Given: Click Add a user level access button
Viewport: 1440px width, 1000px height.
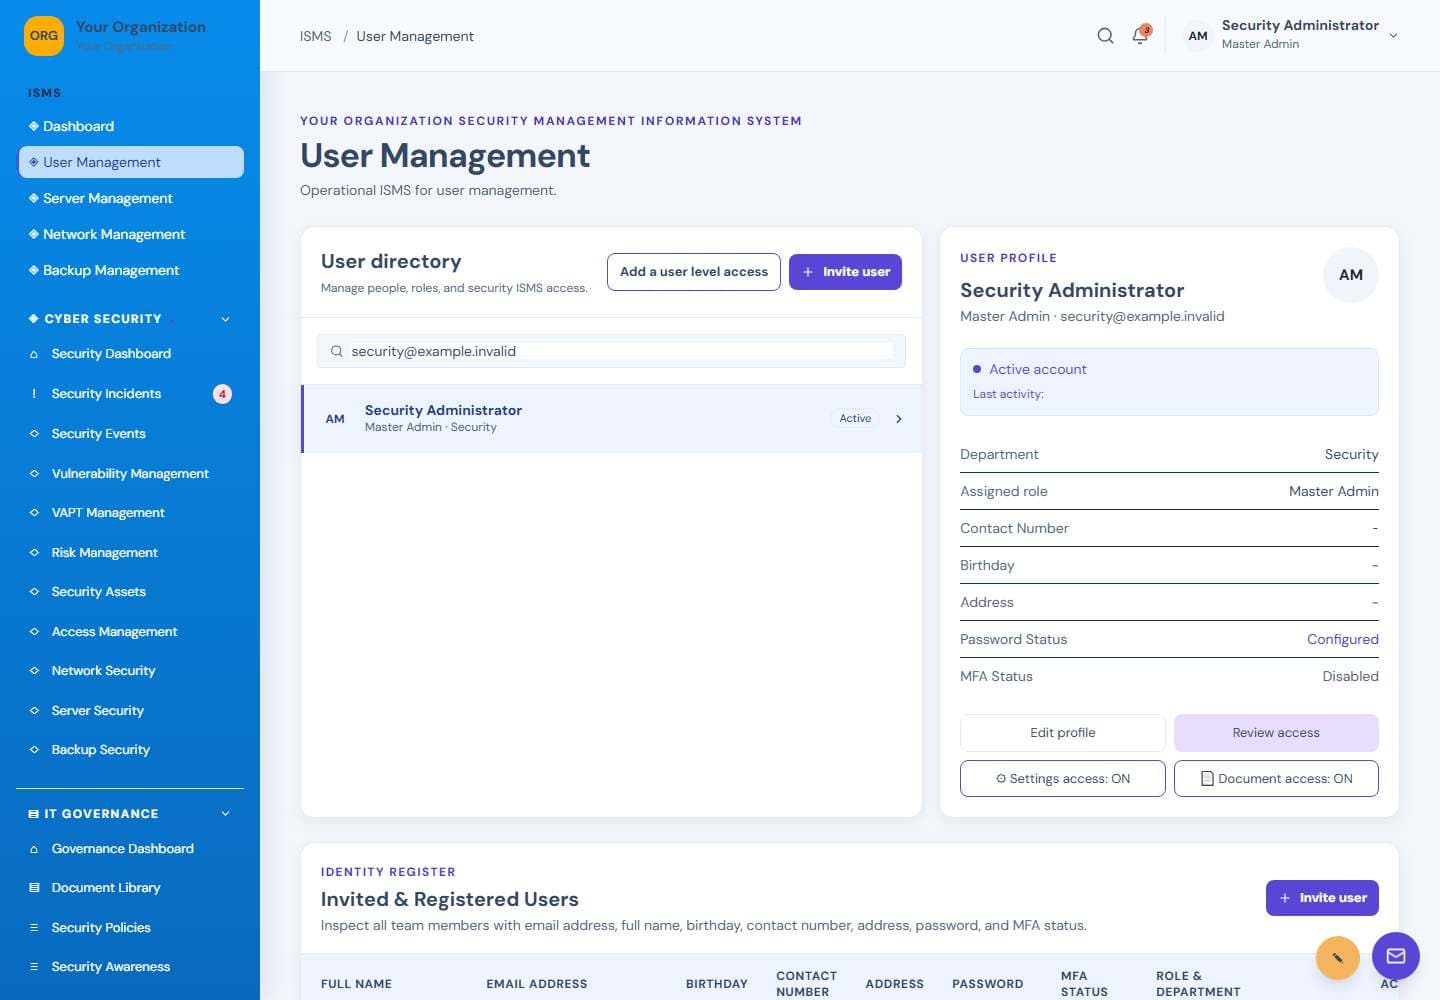Looking at the screenshot, I should click(694, 272).
